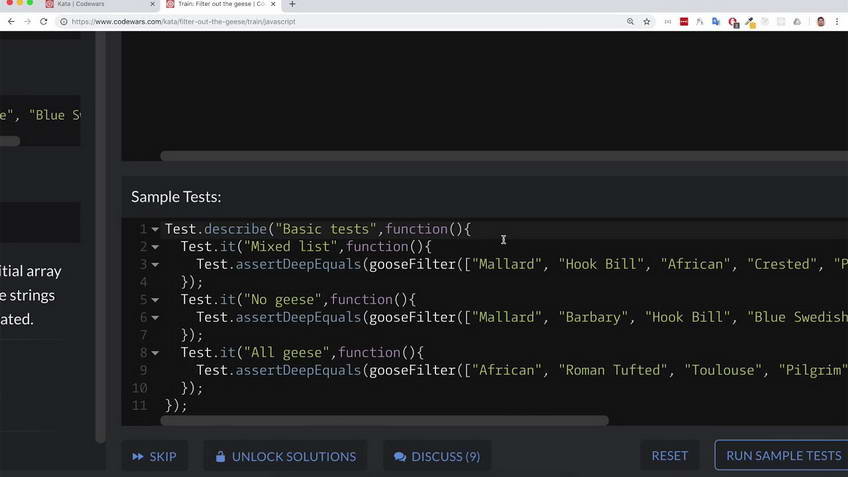Click "Roman Tufted" in line 9
848x477 pixels.
click(613, 370)
